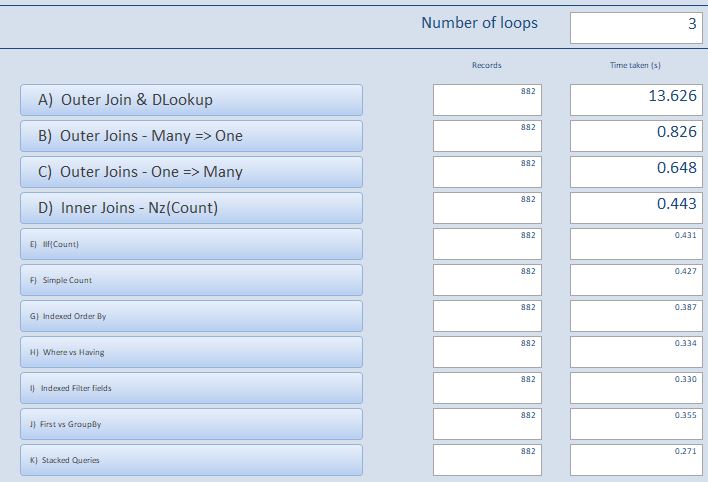Click the Number of loops input box
This screenshot has height=482, width=708.
point(636,27)
